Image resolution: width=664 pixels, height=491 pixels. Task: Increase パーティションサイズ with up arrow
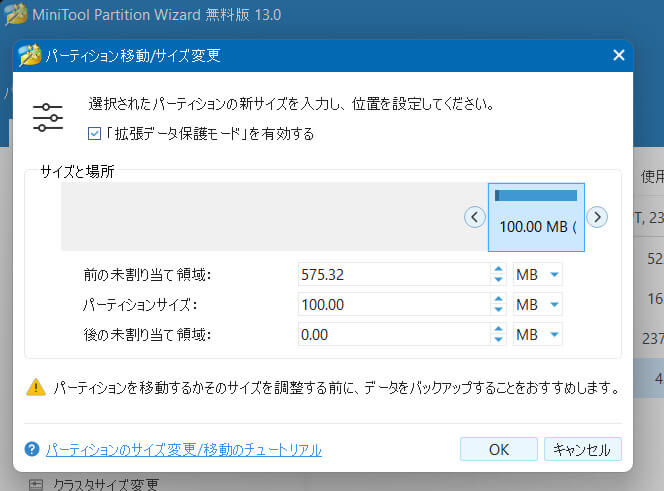tap(498, 299)
